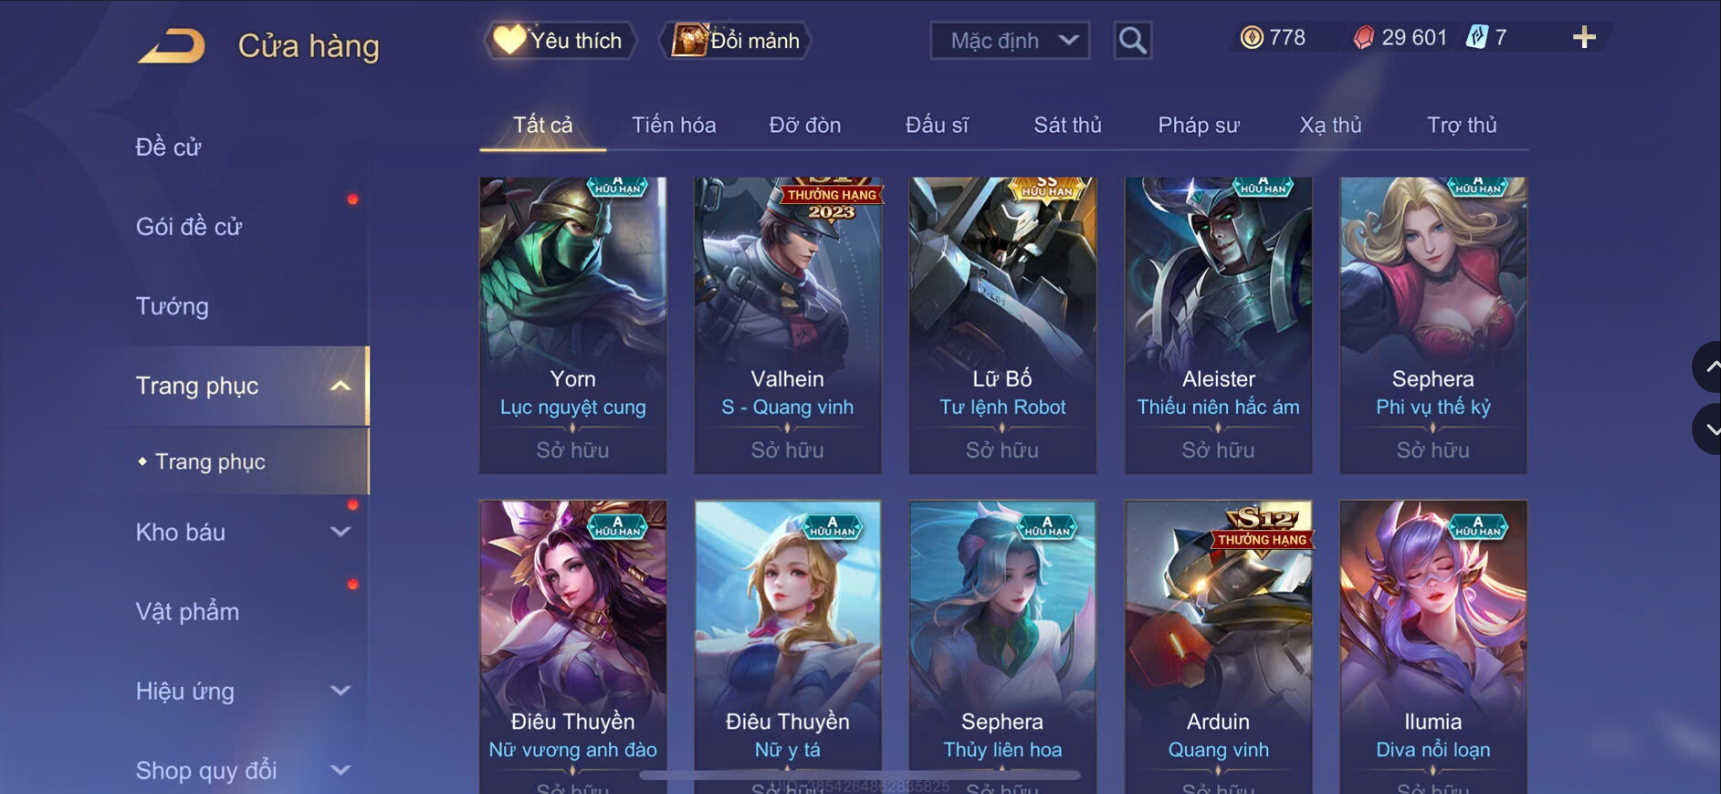Open Lữ Bố Tư lệnh Robot skin card
The image size is (1721, 794).
(x=1002, y=325)
